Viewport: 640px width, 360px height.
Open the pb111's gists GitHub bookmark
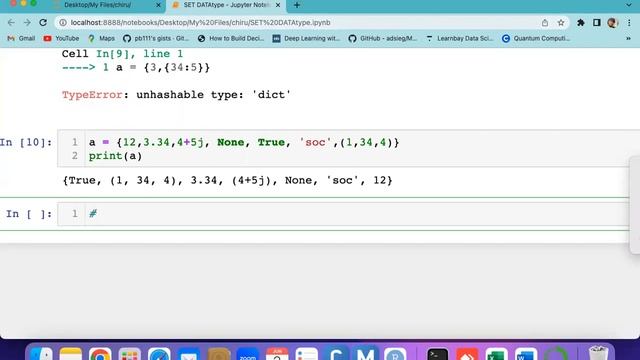(x=156, y=38)
